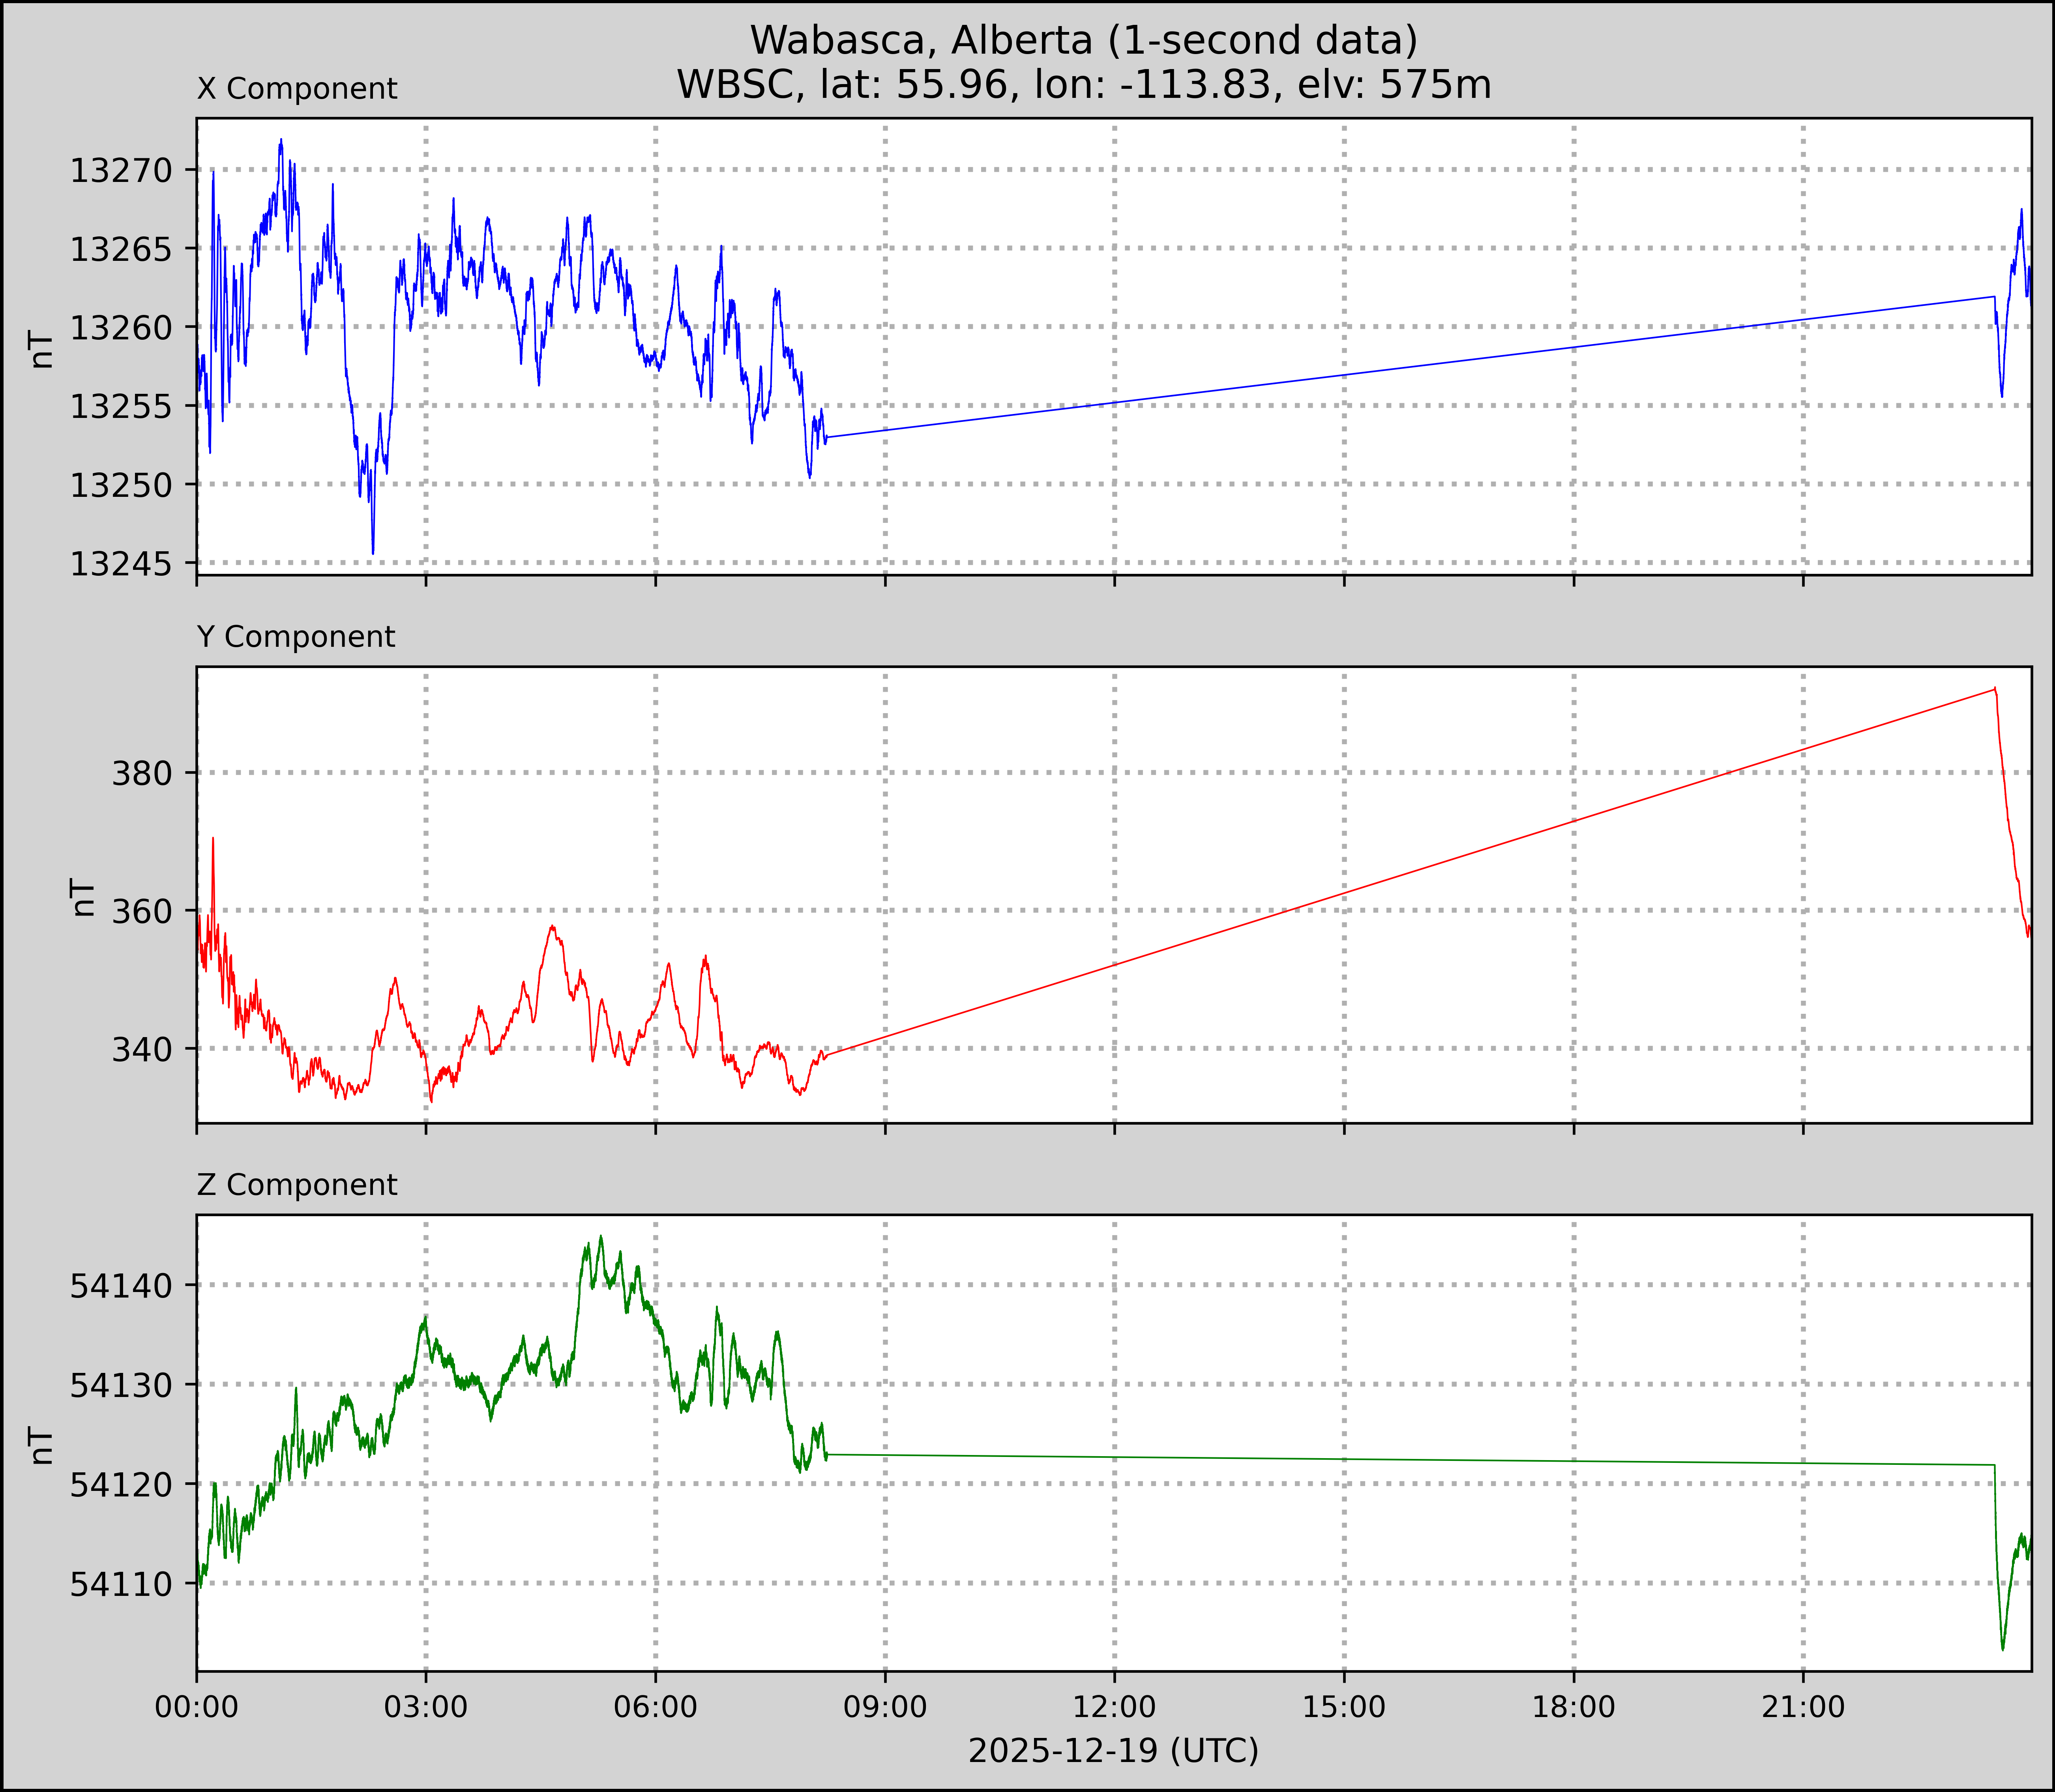The width and height of the screenshot is (2055, 1792).
Task: Click the 09:00 time axis label
Action: tap(885, 1707)
